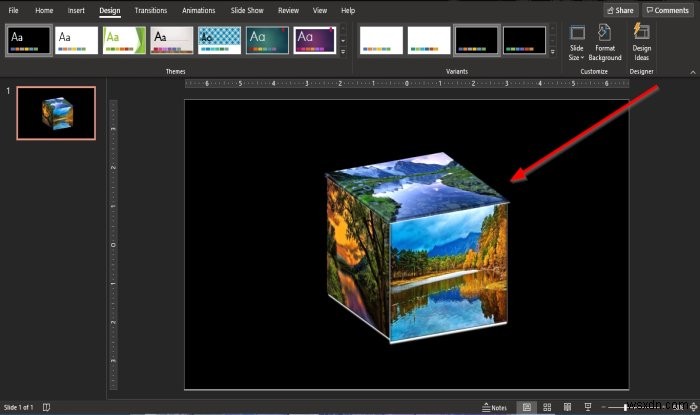The image size is (700, 415).
Task: Apply the purple theme thumbnail
Action: tap(315, 40)
